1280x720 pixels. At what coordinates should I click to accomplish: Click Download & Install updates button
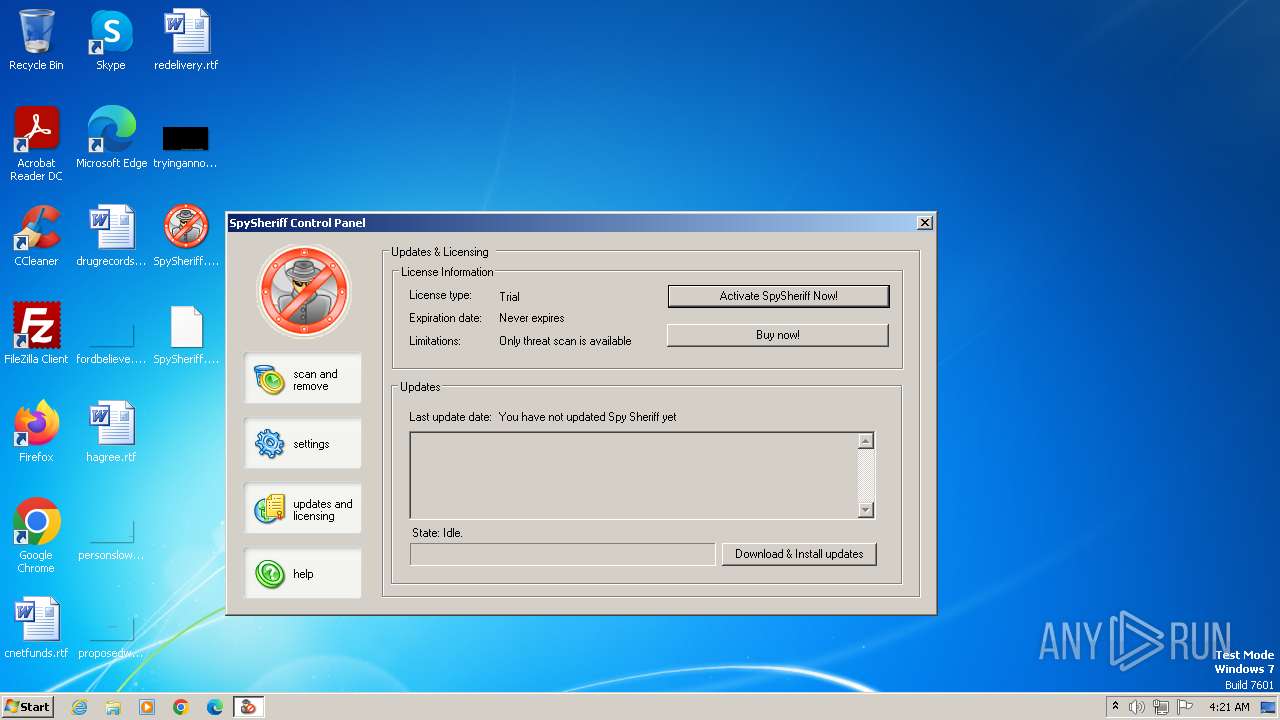799,554
